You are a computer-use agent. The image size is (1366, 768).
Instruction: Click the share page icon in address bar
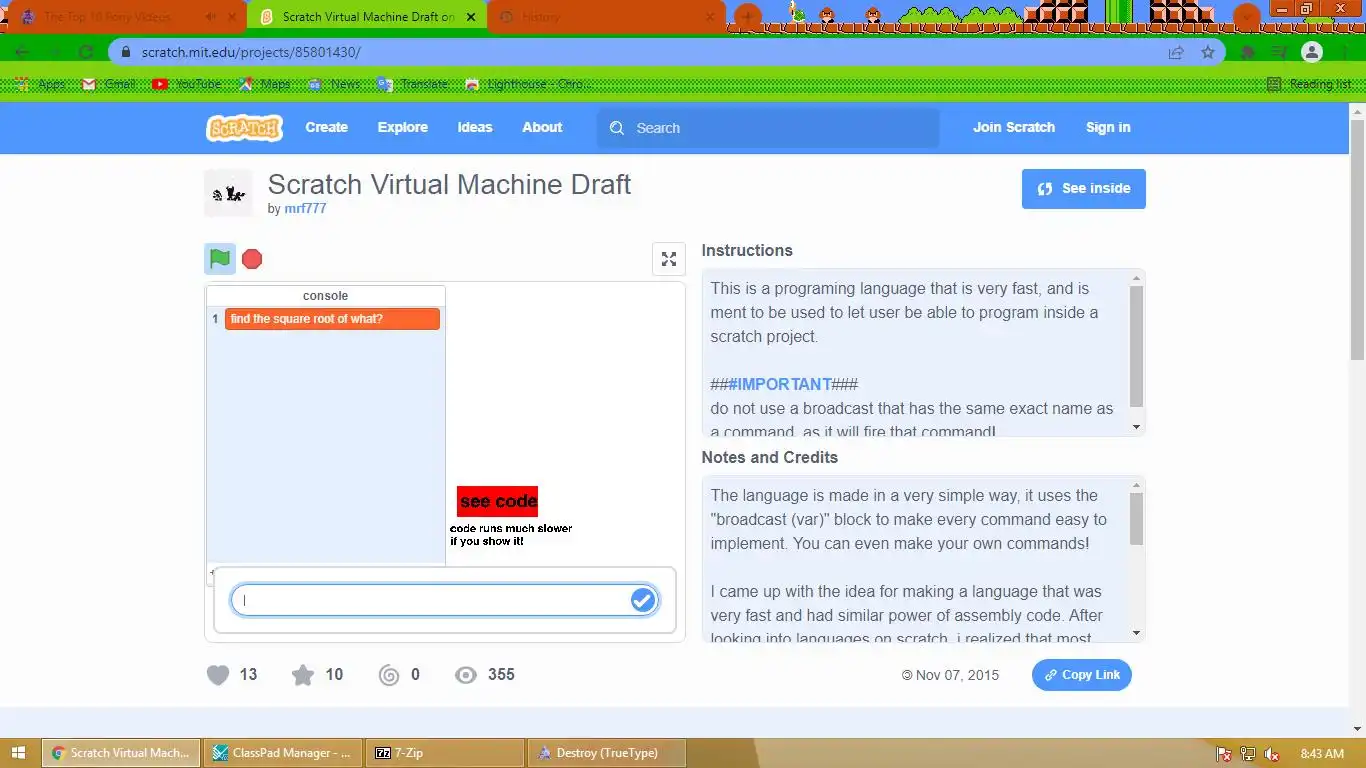click(1176, 52)
